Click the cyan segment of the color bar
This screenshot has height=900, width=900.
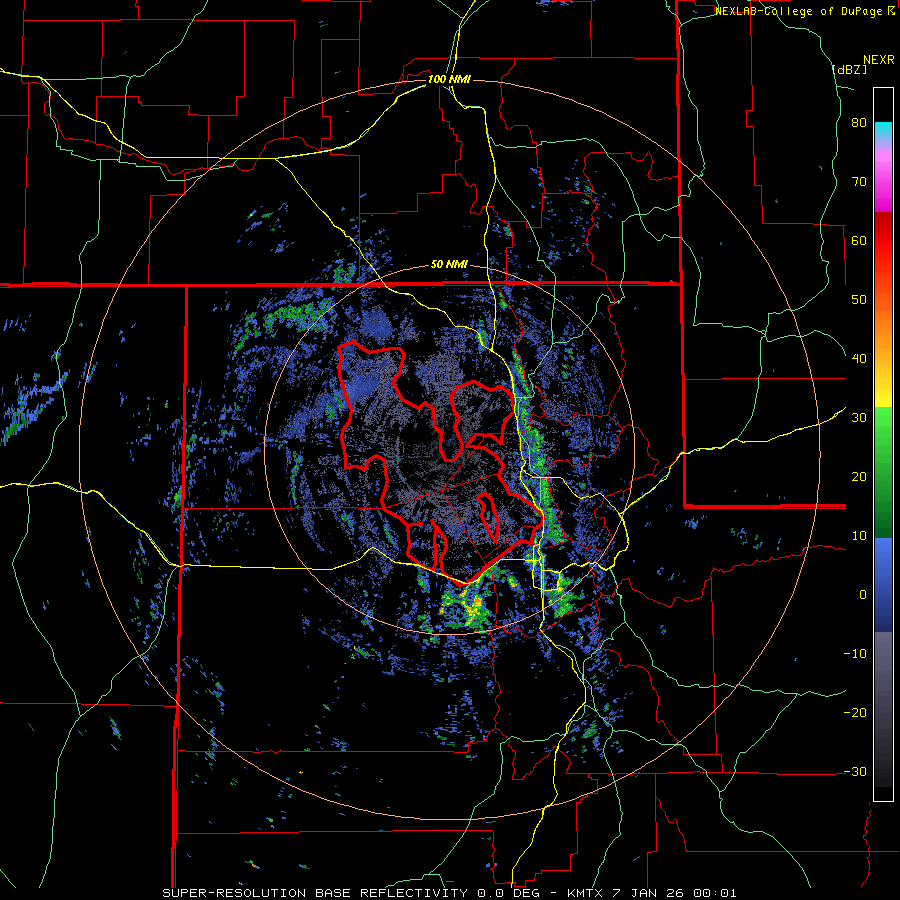pos(883,130)
